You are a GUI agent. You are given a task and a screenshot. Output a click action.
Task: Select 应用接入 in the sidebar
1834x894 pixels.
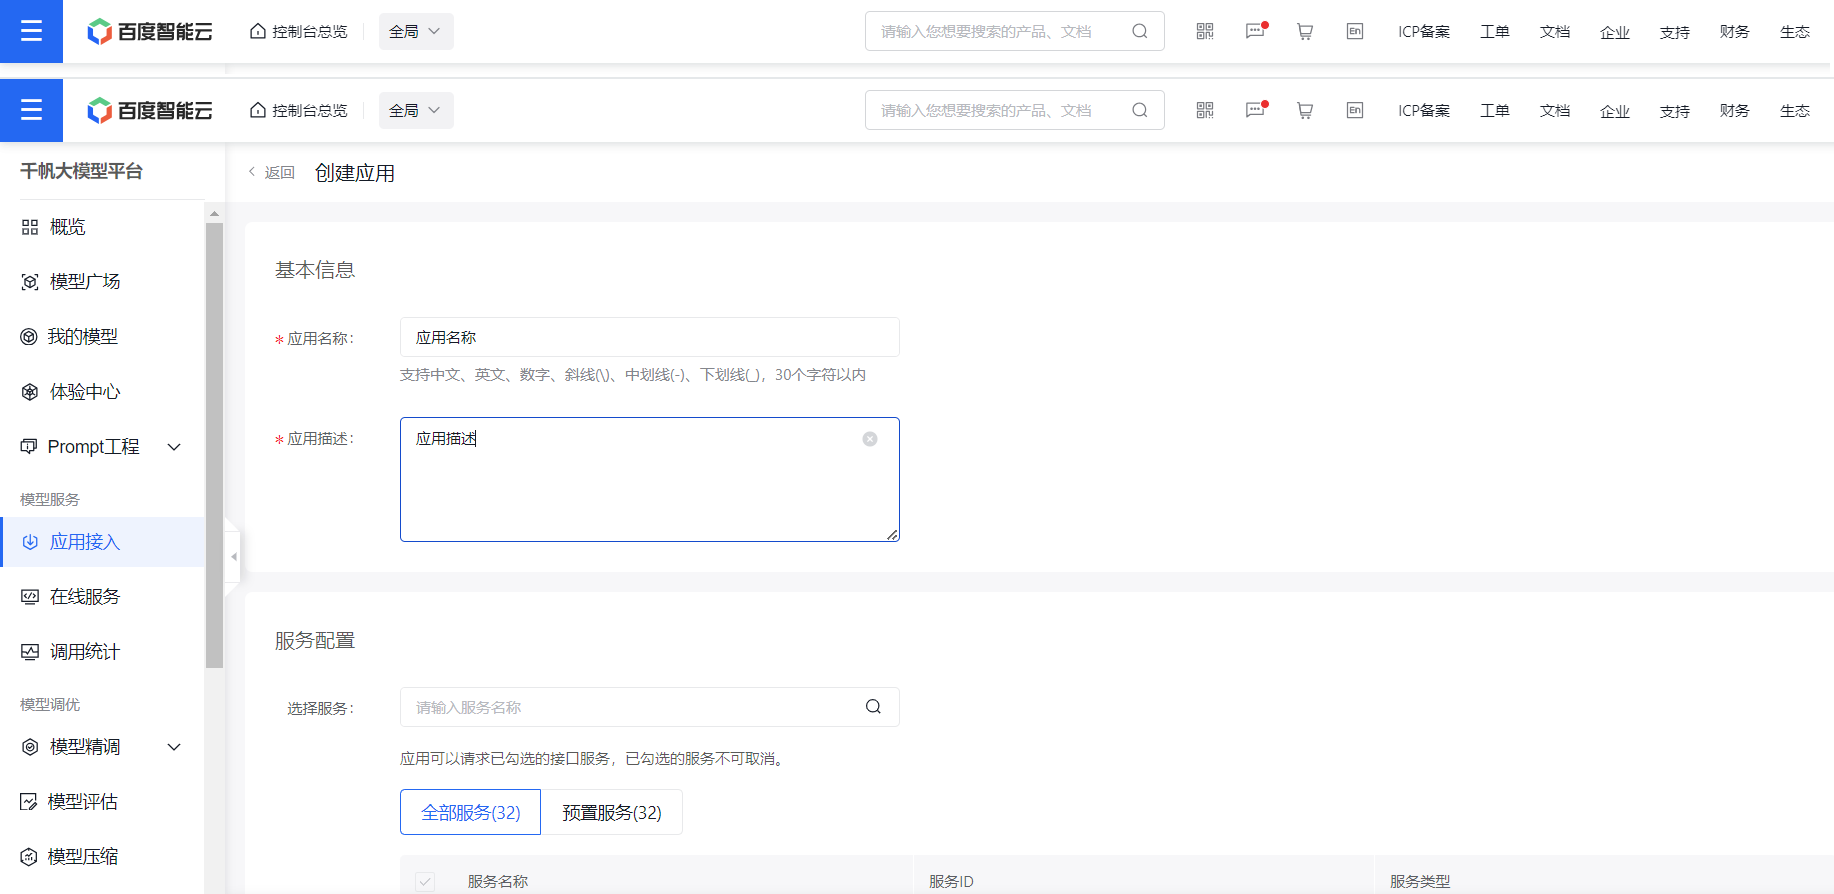click(102, 542)
